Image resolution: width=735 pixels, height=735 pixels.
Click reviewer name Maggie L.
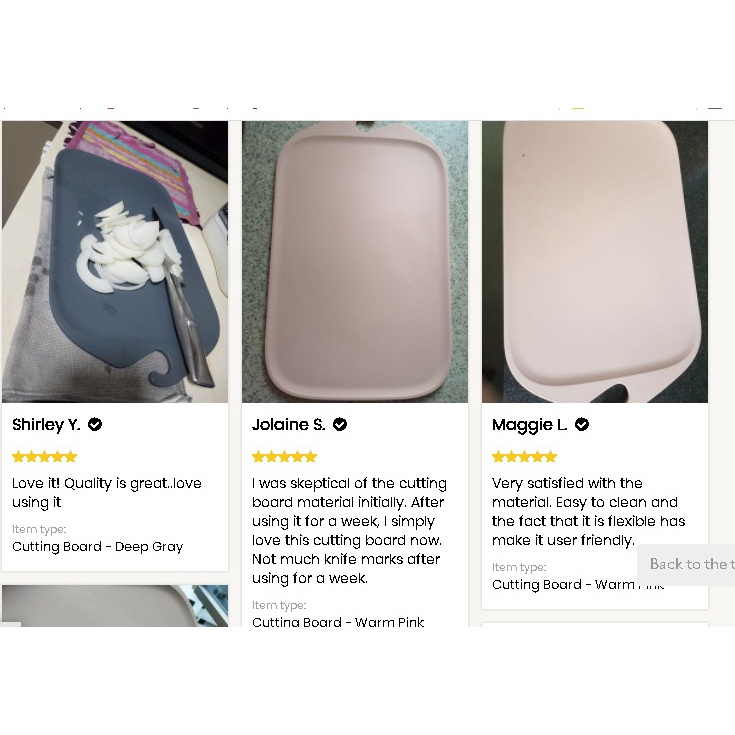[x=530, y=425]
